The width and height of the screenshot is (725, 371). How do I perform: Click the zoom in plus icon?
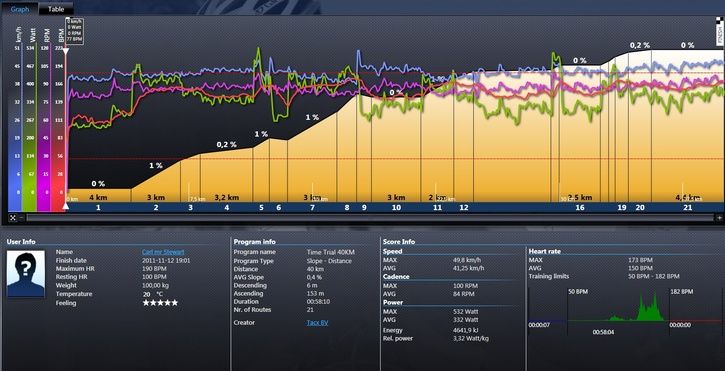(719, 217)
